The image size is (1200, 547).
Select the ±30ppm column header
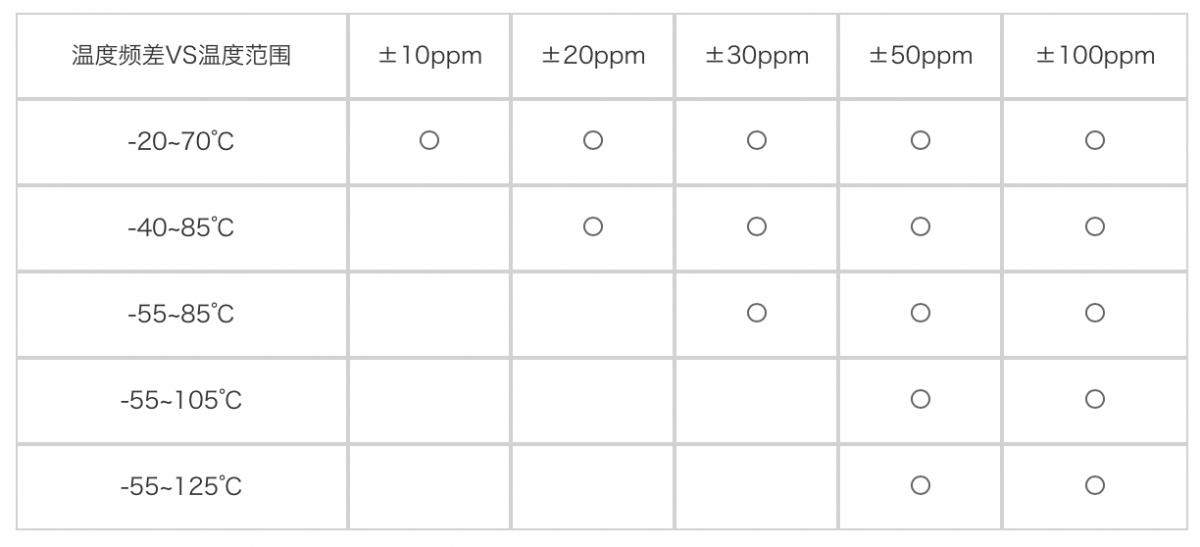coord(757,56)
